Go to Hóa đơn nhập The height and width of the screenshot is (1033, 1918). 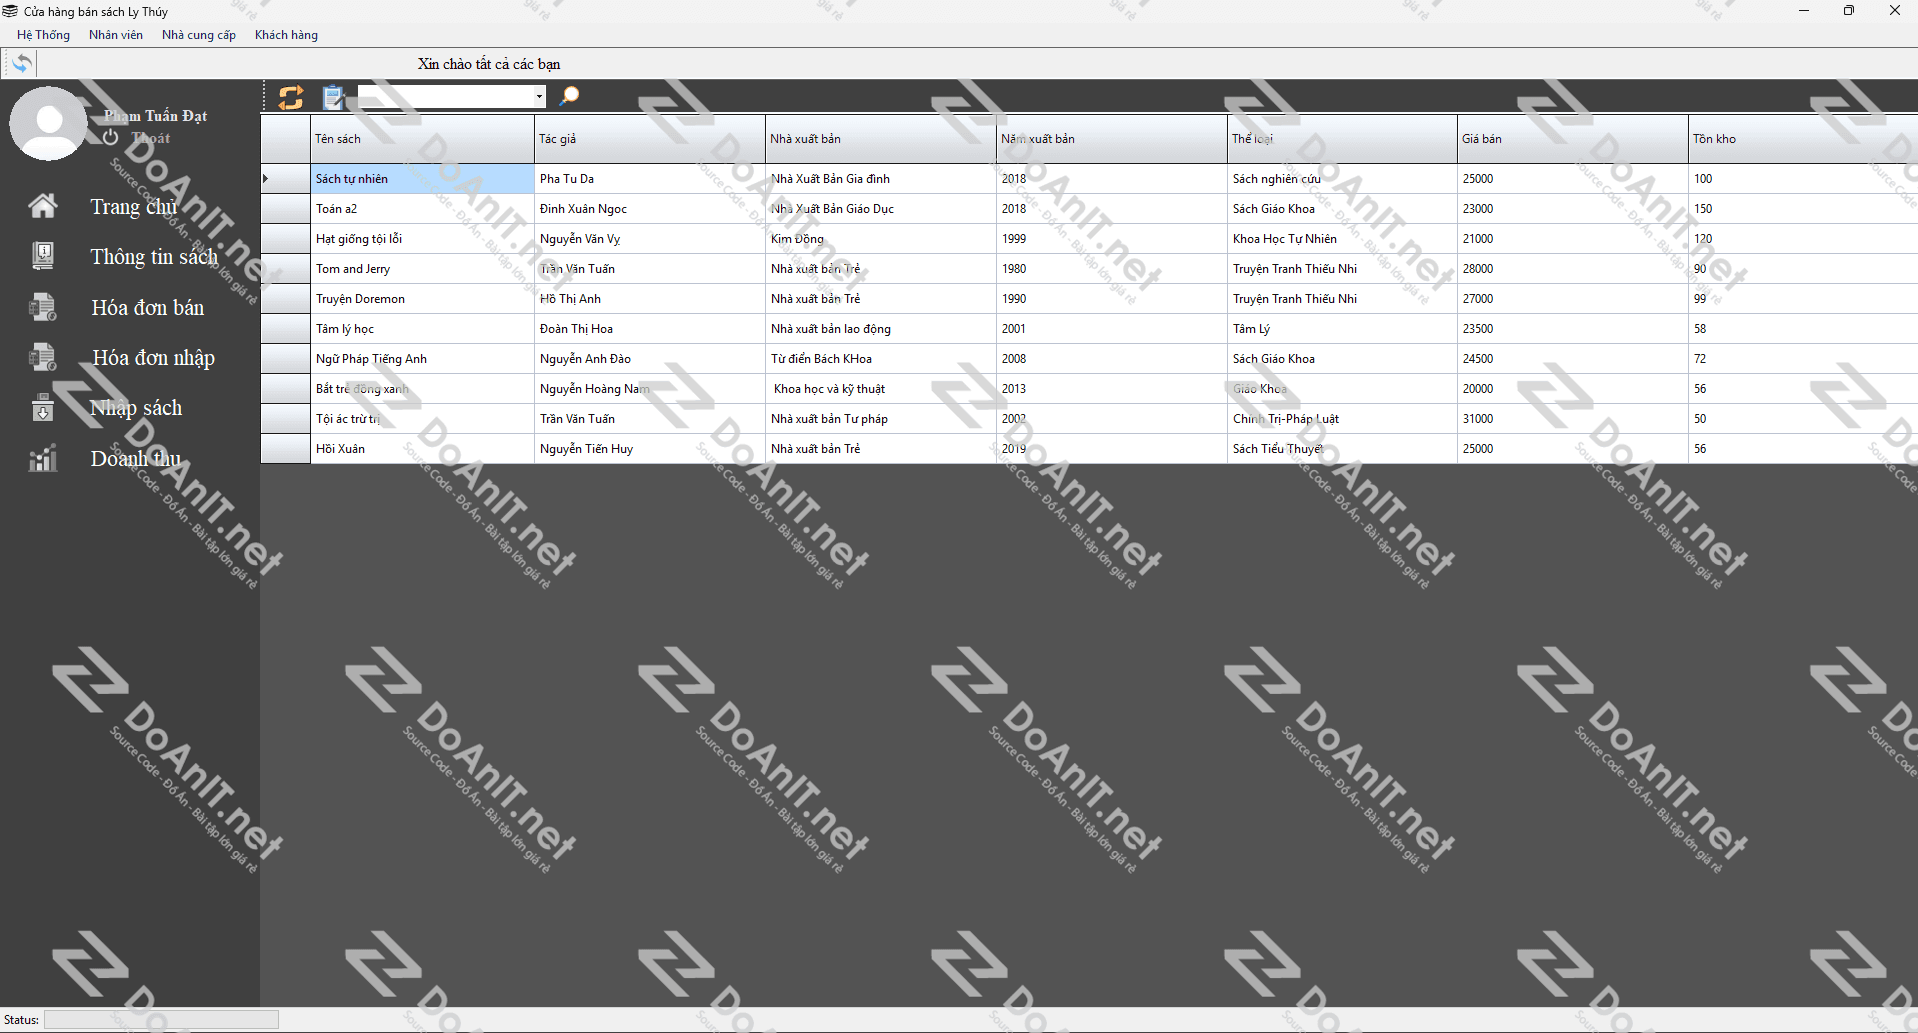click(x=153, y=358)
